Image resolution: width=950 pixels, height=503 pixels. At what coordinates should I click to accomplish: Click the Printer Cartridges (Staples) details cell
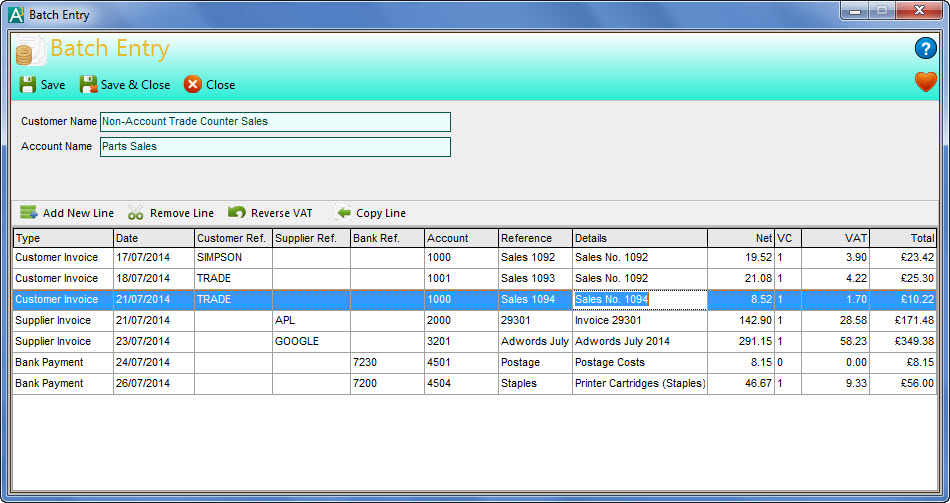tap(639, 383)
